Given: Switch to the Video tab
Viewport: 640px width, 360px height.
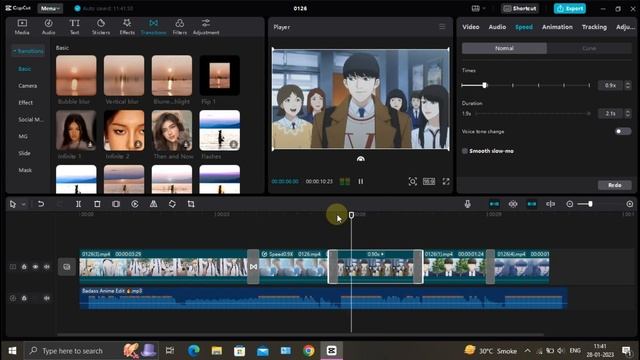Looking at the screenshot, I should (x=471, y=27).
